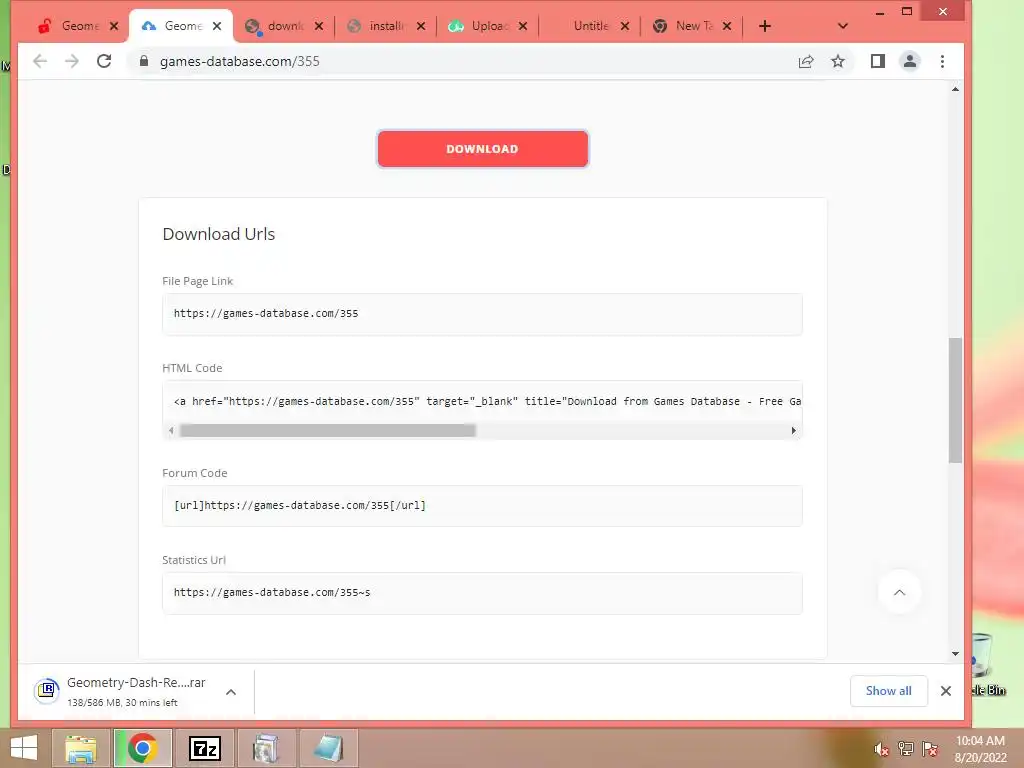
Task: Click the browser forward arrow
Action: pyautogui.click(x=72, y=61)
